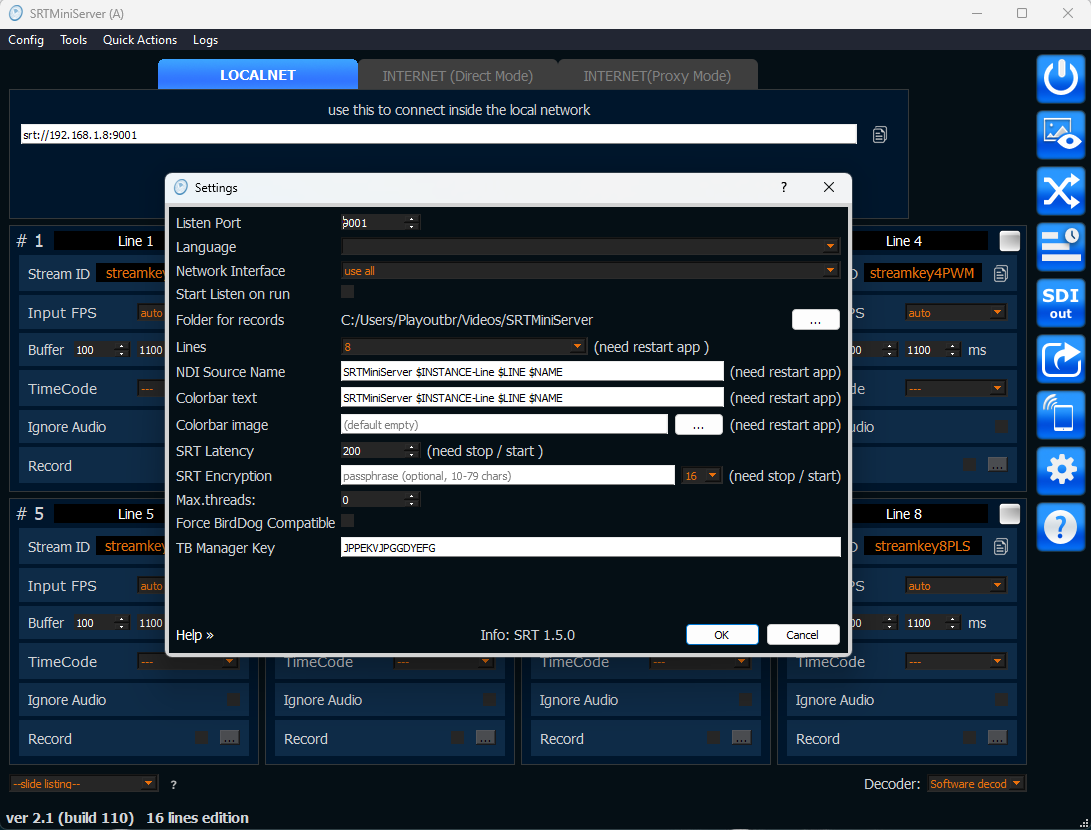1091x830 pixels.
Task: Click the Colorbar text field
Action: coord(532,397)
